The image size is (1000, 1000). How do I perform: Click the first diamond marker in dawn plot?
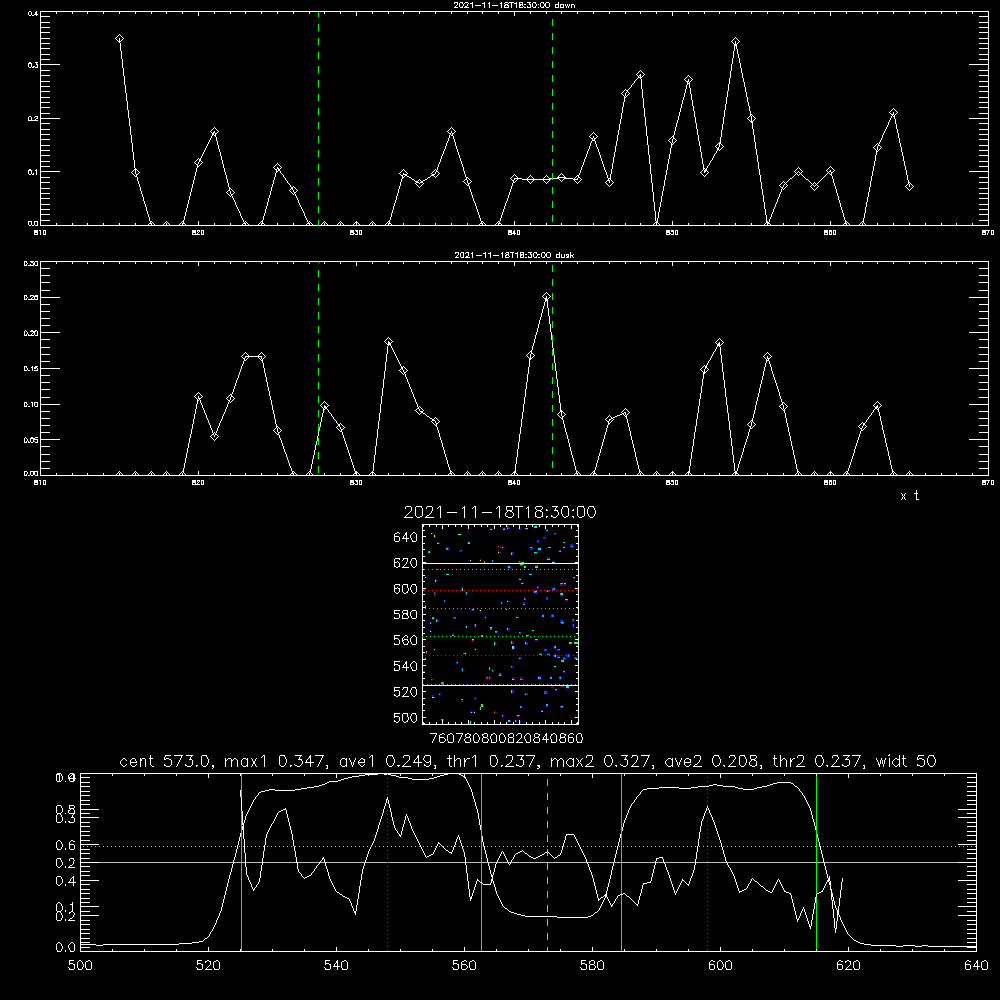point(119,39)
